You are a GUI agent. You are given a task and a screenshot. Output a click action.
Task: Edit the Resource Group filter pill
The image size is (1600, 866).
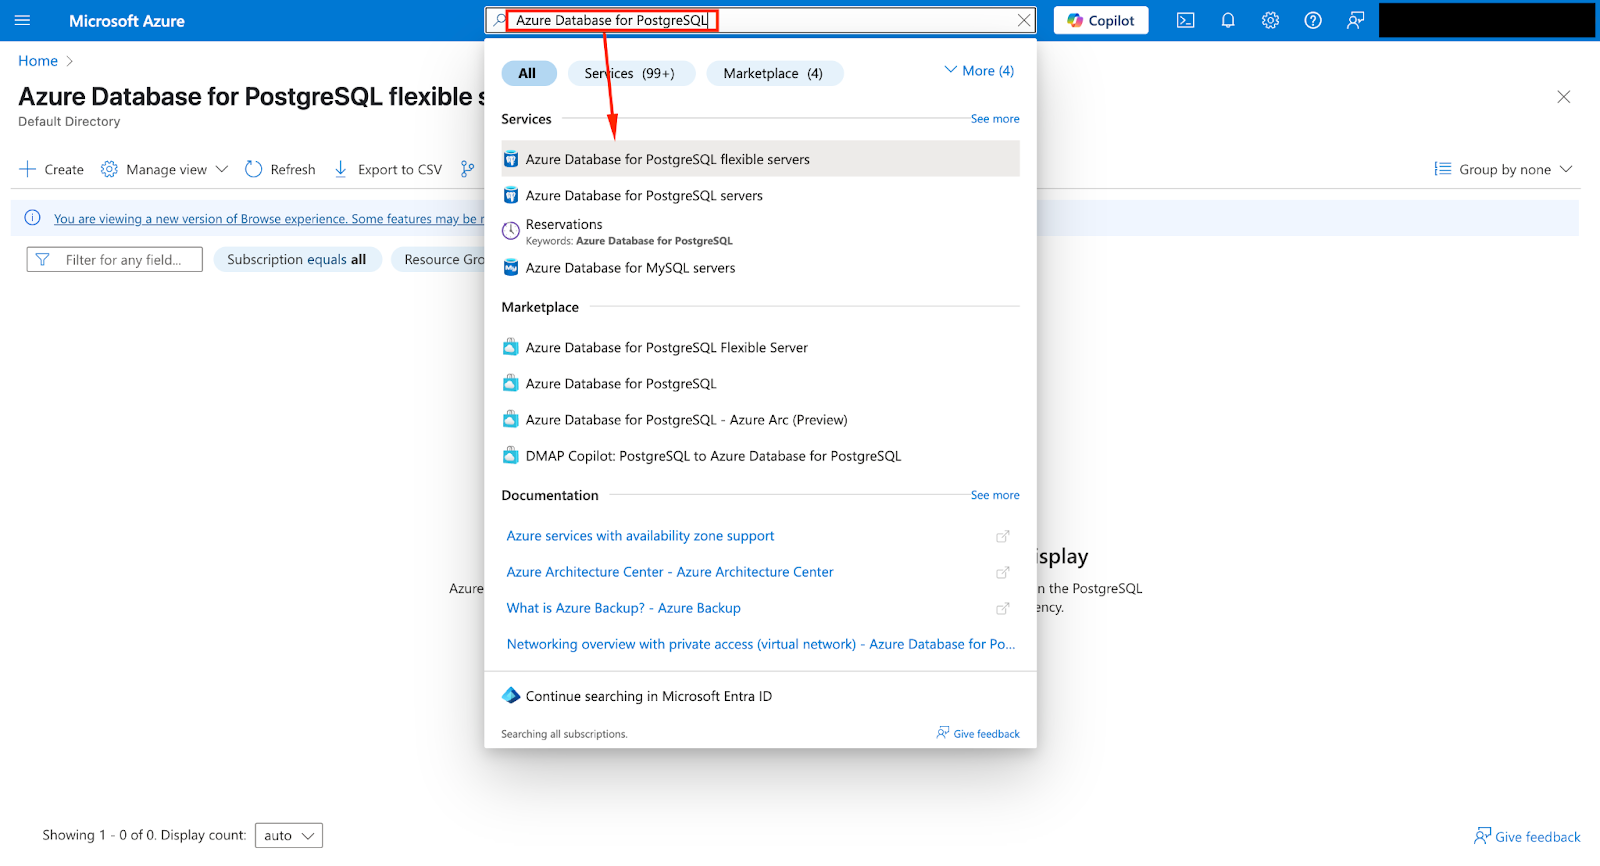(440, 259)
